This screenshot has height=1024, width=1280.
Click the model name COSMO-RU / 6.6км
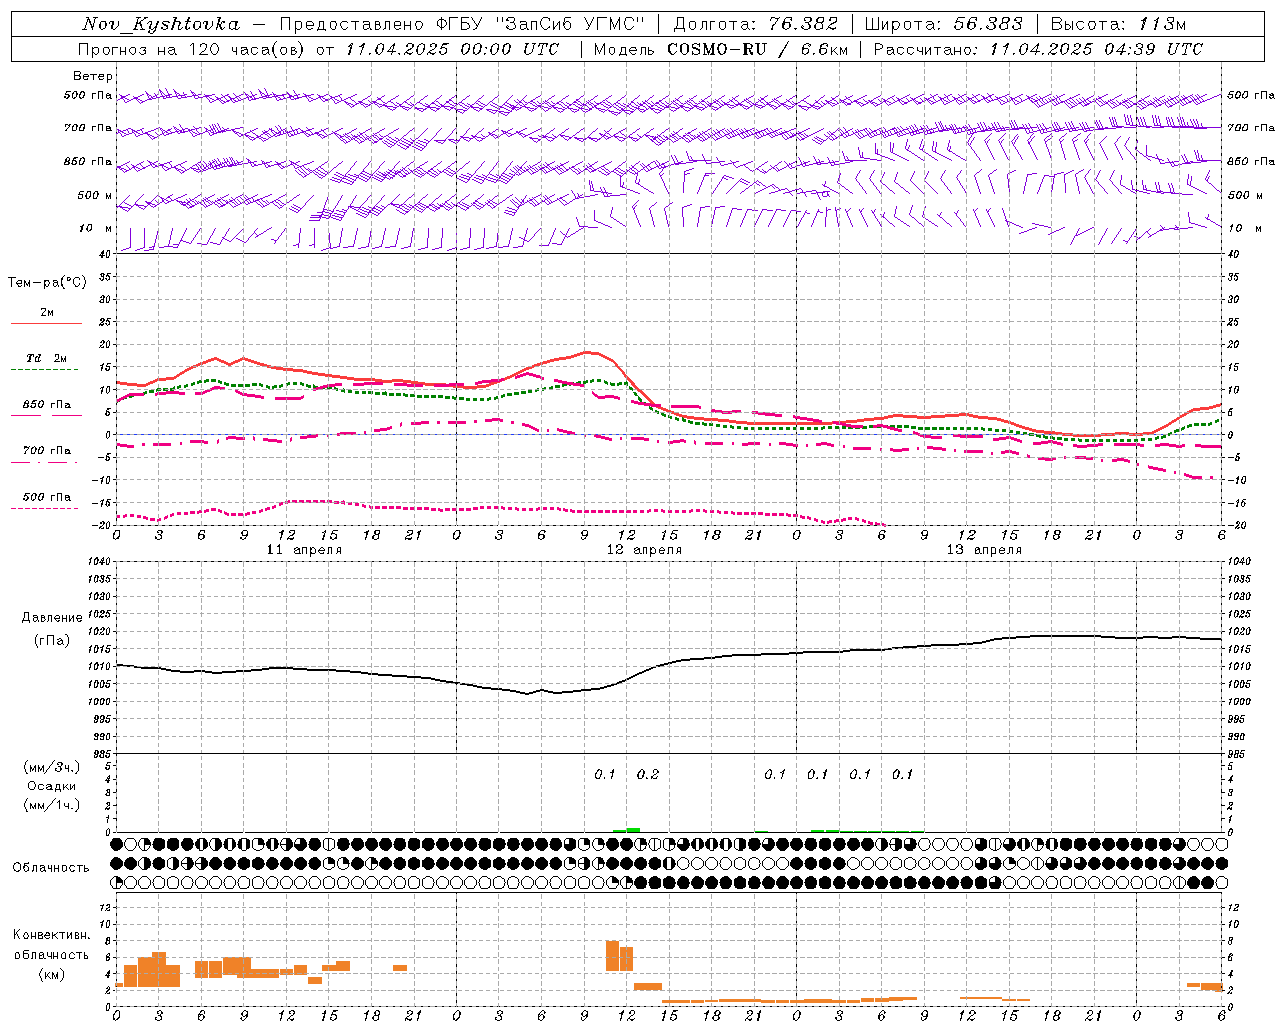pyautogui.click(x=758, y=49)
